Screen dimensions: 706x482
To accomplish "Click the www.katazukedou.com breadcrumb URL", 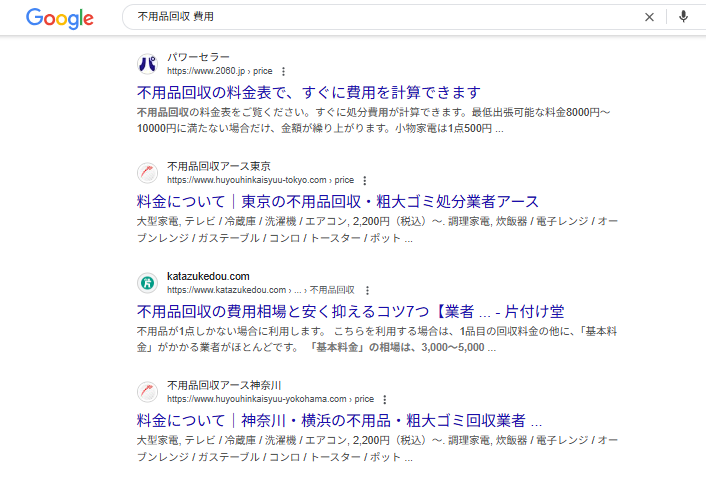I will pos(261,290).
